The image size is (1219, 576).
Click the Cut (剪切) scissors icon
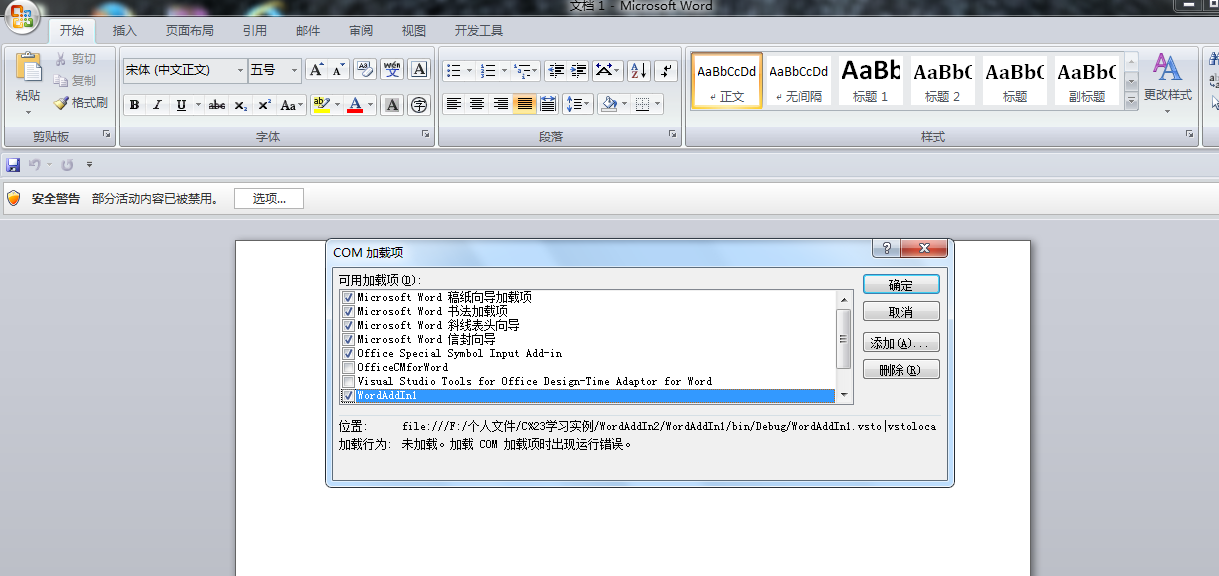pyautogui.click(x=62, y=59)
